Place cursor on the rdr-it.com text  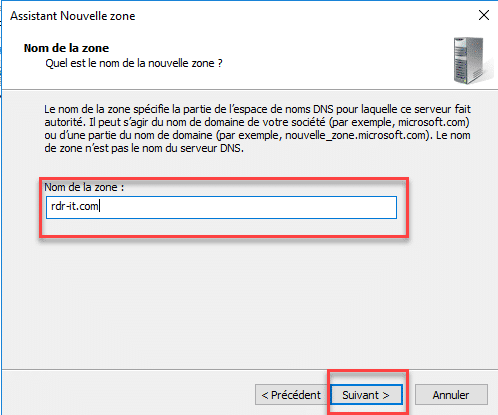tap(75, 207)
